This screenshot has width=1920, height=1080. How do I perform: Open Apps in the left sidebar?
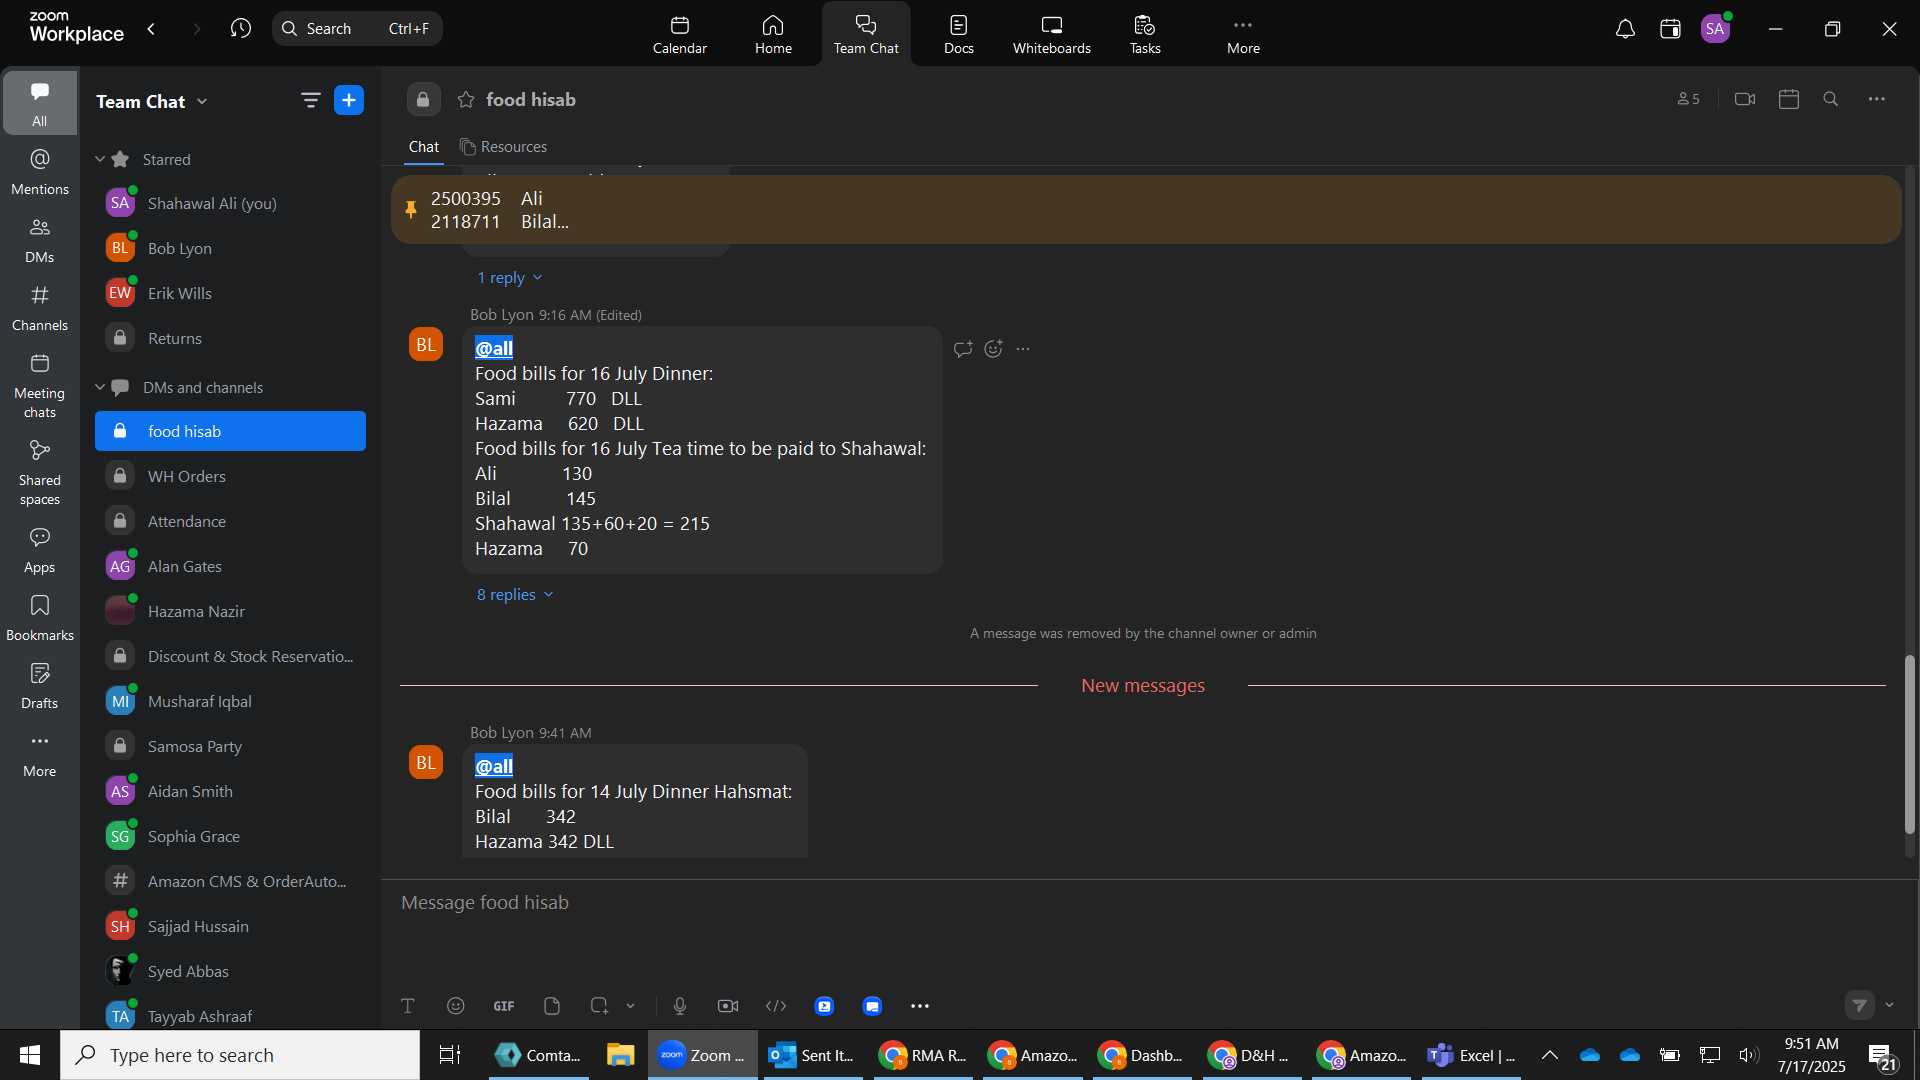(40, 550)
